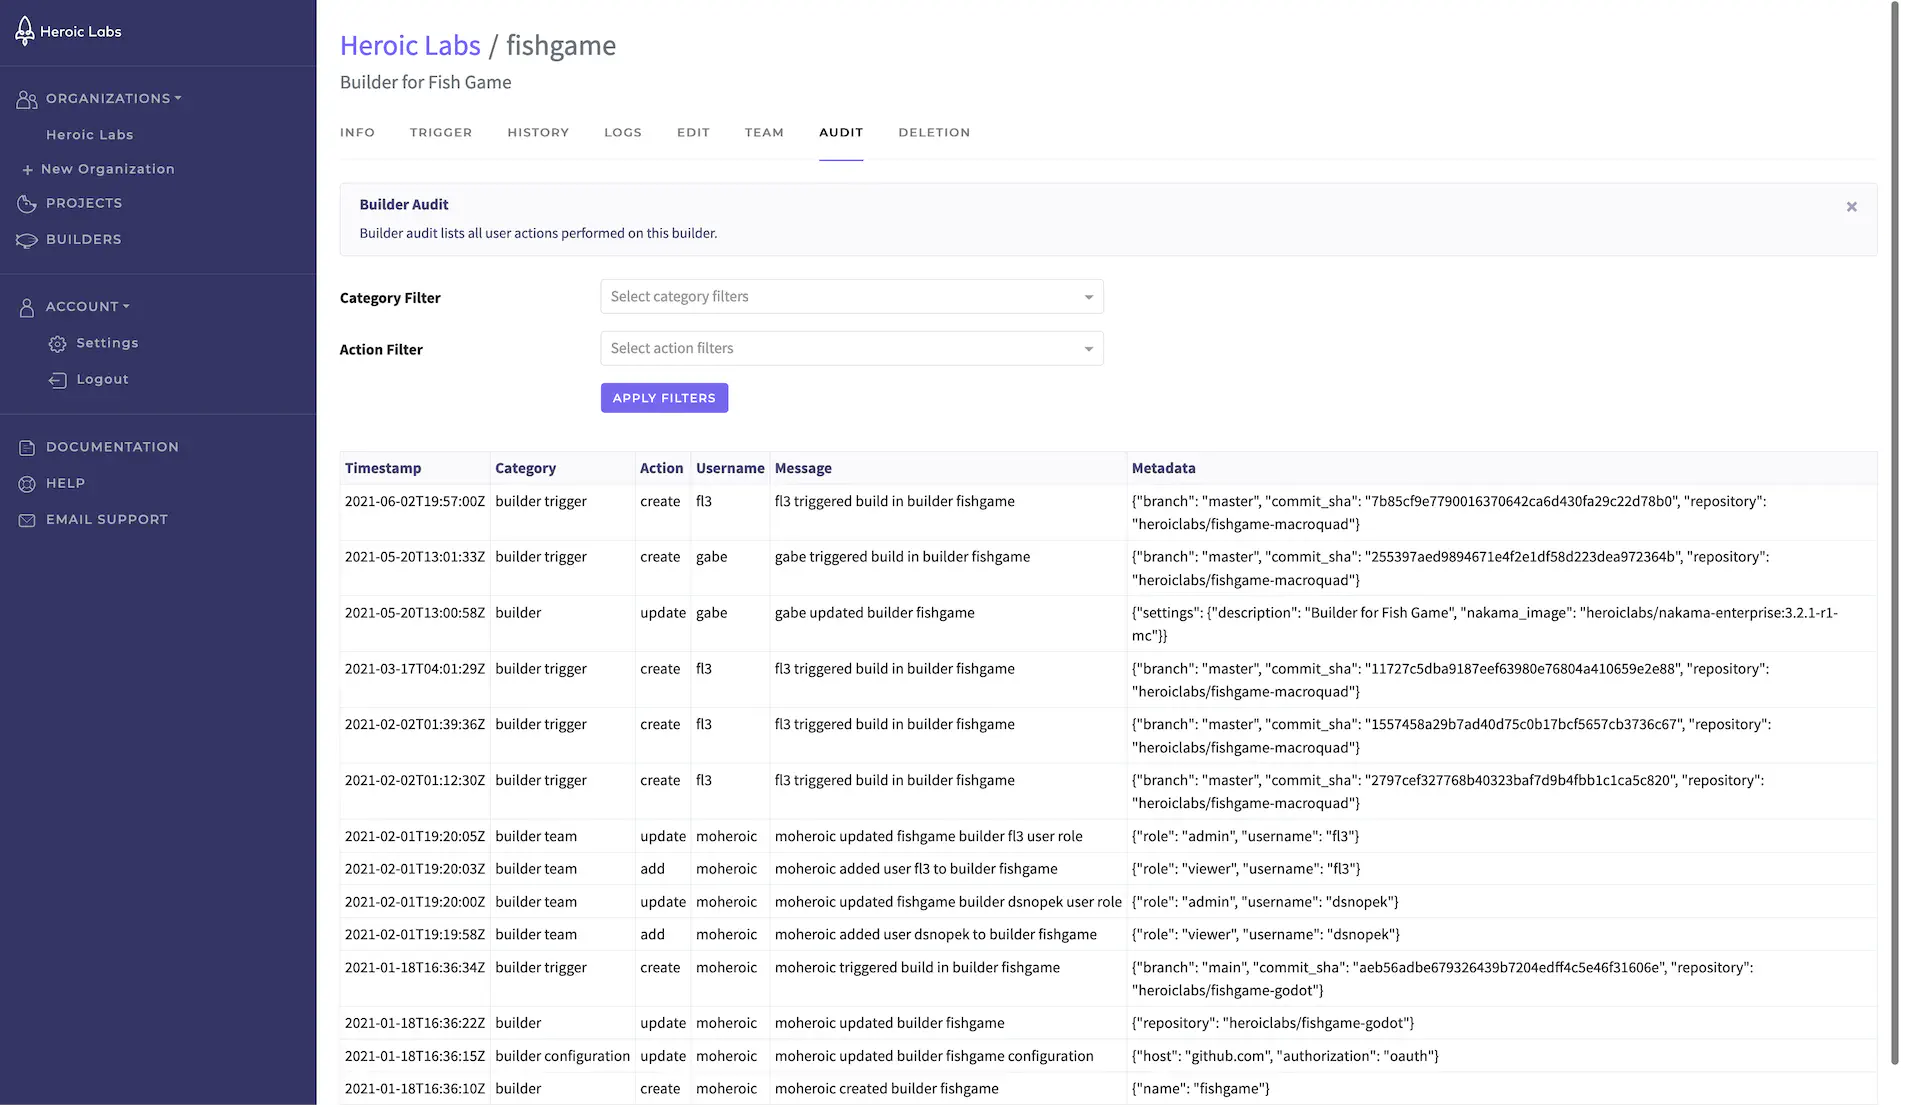The image size is (1920, 1116).
Task: Click the Heroic Labs logo icon
Action: point(24,31)
